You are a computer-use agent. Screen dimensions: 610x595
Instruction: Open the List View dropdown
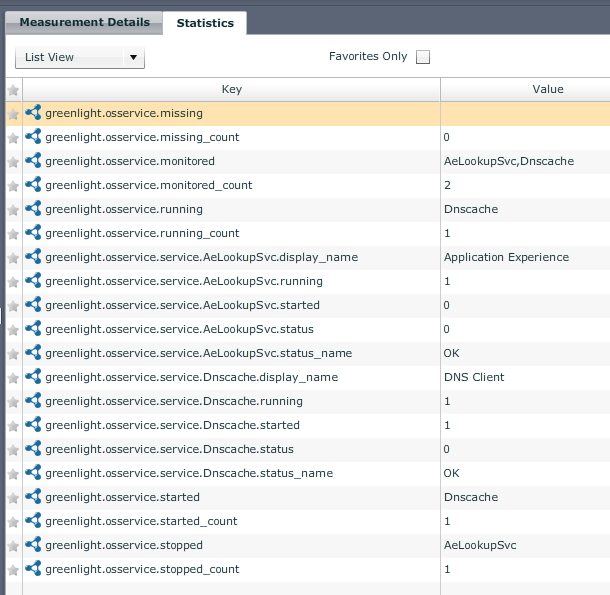tap(80, 58)
